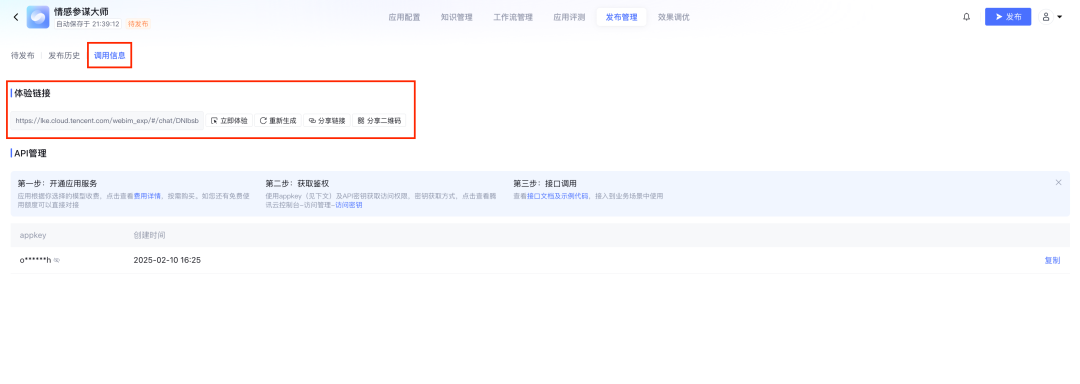Click the appkey column header
This screenshot has width=1080, height=384.
(x=32, y=235)
